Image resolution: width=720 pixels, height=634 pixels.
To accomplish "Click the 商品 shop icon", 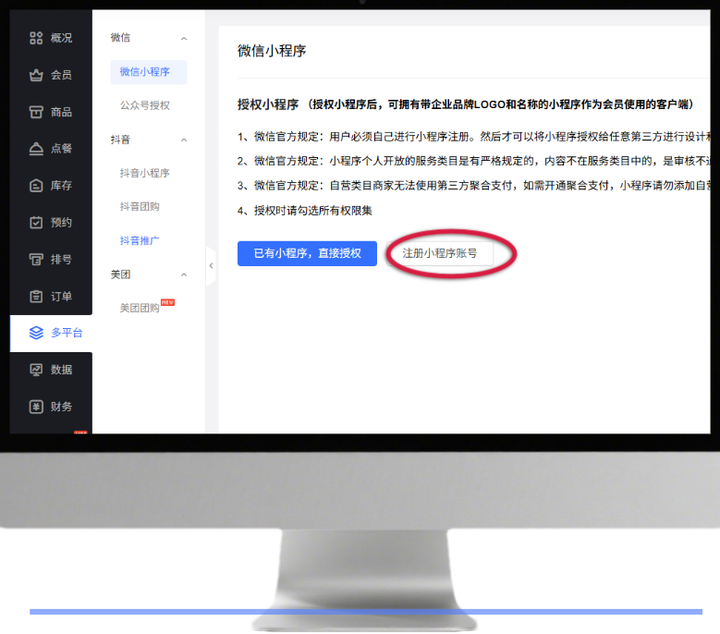I will tap(36, 112).
